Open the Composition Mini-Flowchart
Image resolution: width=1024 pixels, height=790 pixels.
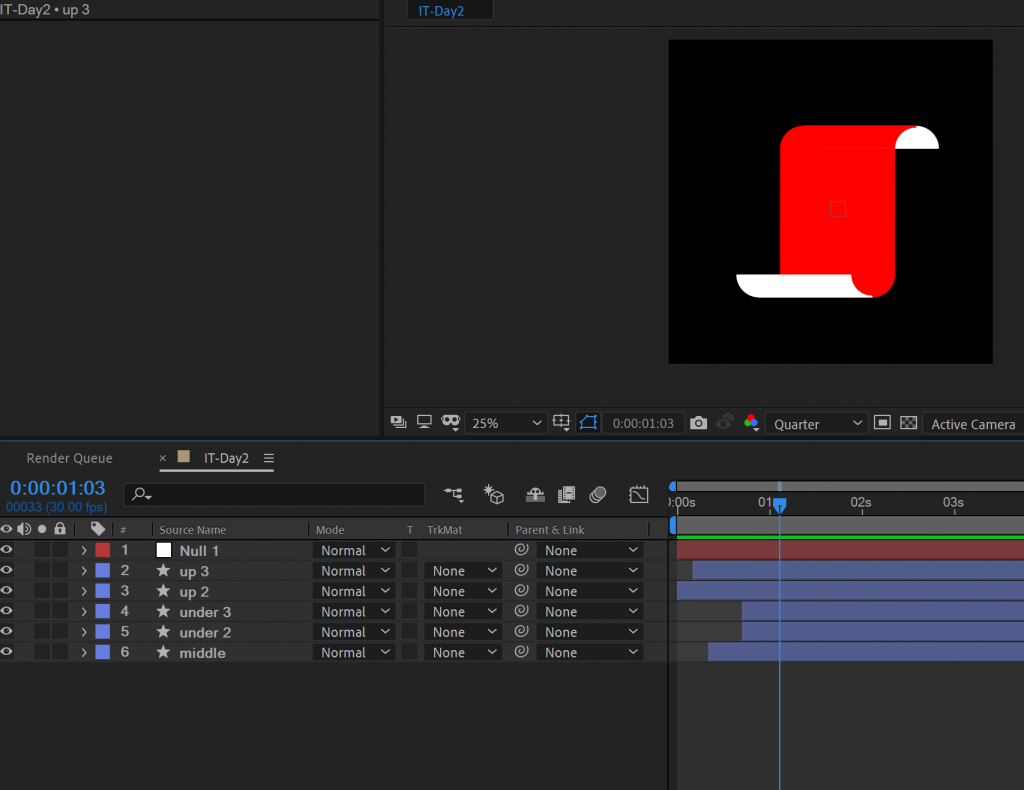[x=454, y=495]
